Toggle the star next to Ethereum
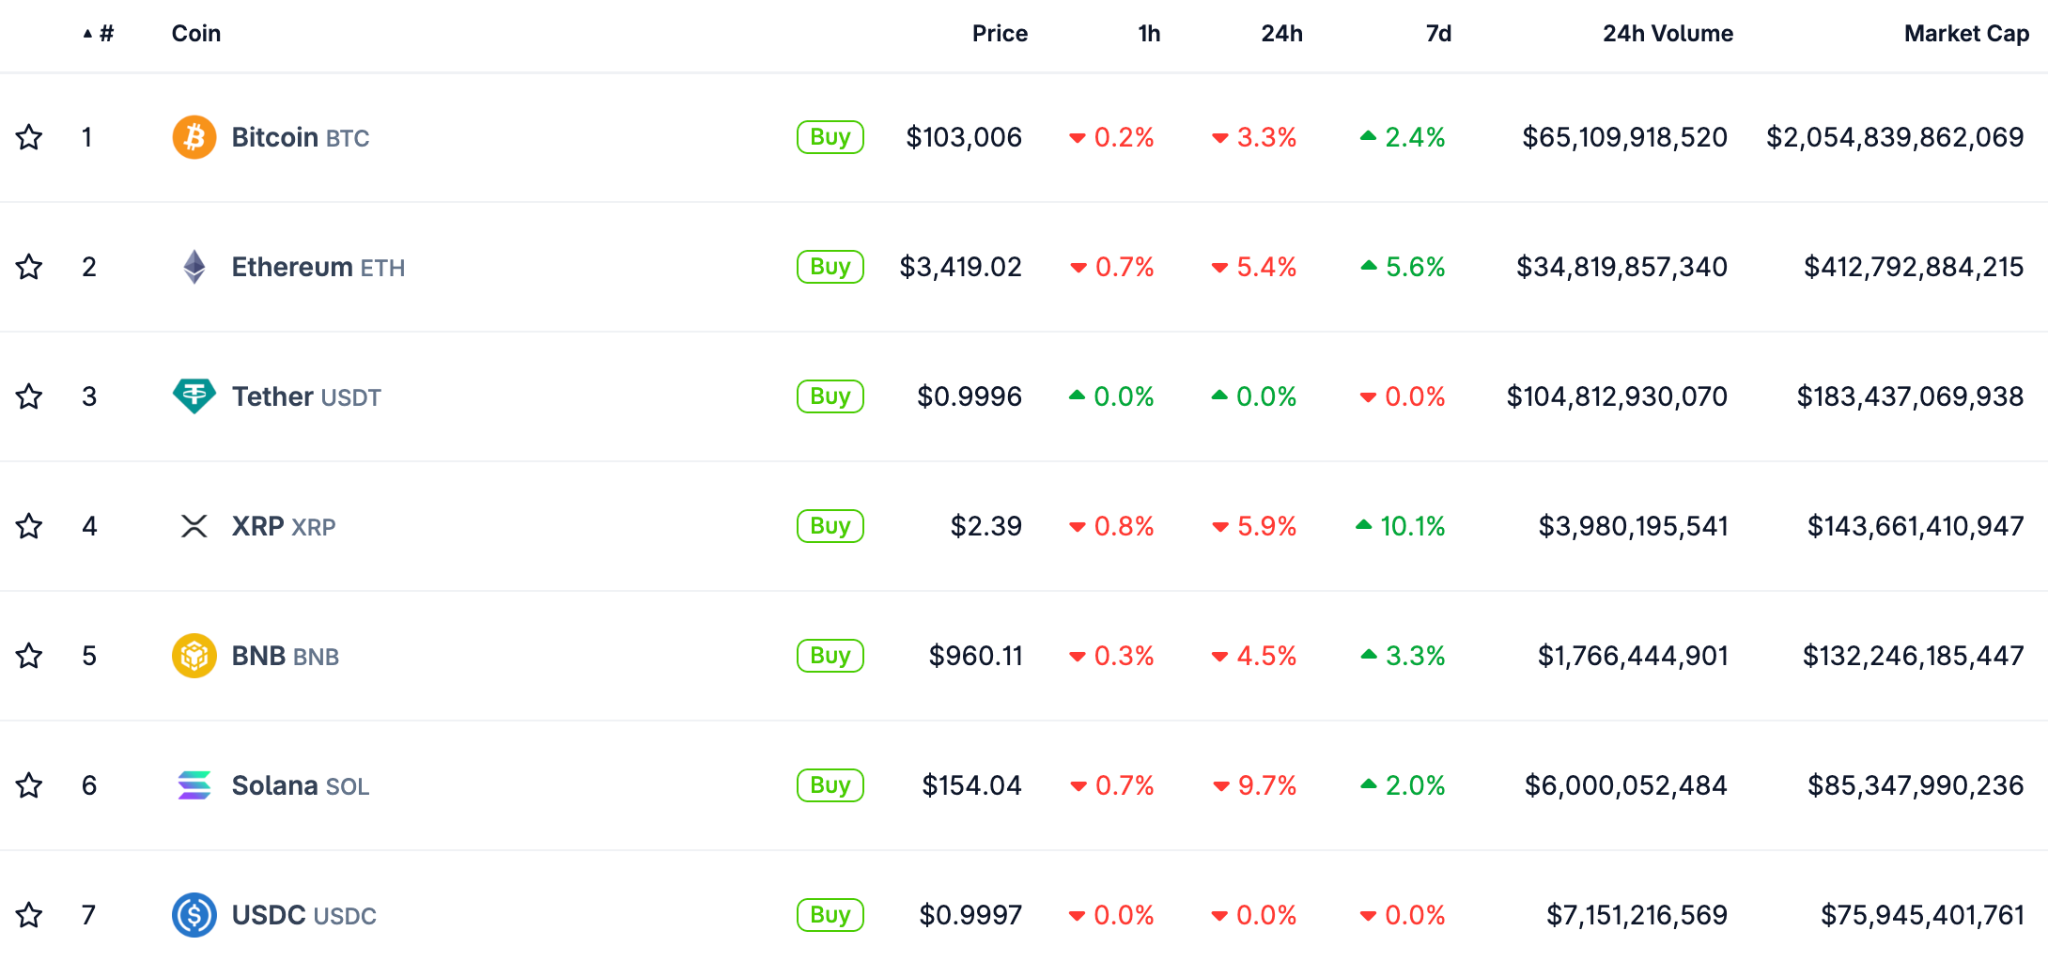This screenshot has height=956, width=2048. [30, 267]
